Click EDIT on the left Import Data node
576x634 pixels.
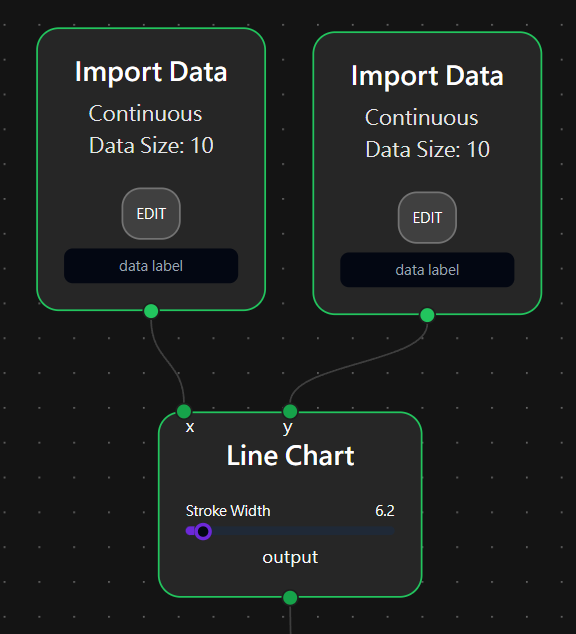(151, 213)
